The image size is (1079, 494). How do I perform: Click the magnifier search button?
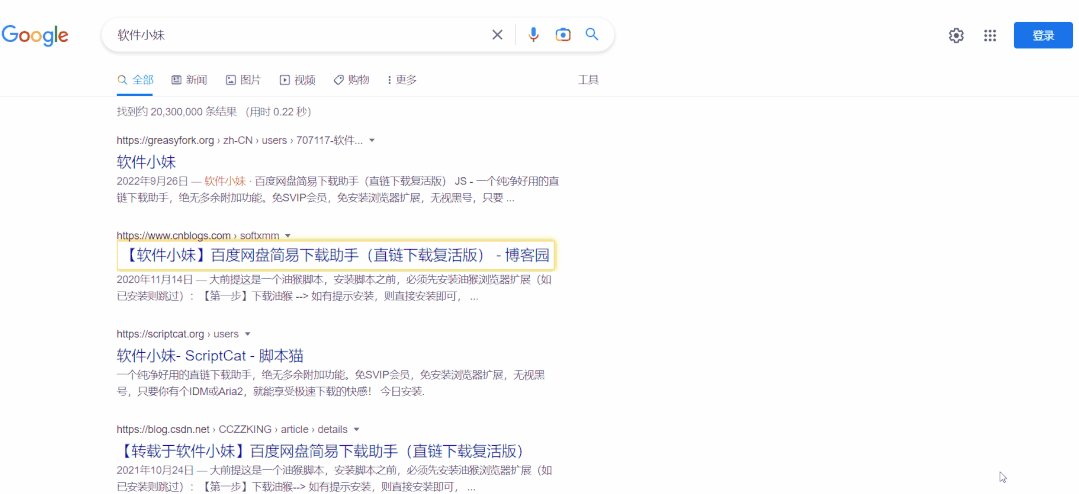(x=592, y=34)
